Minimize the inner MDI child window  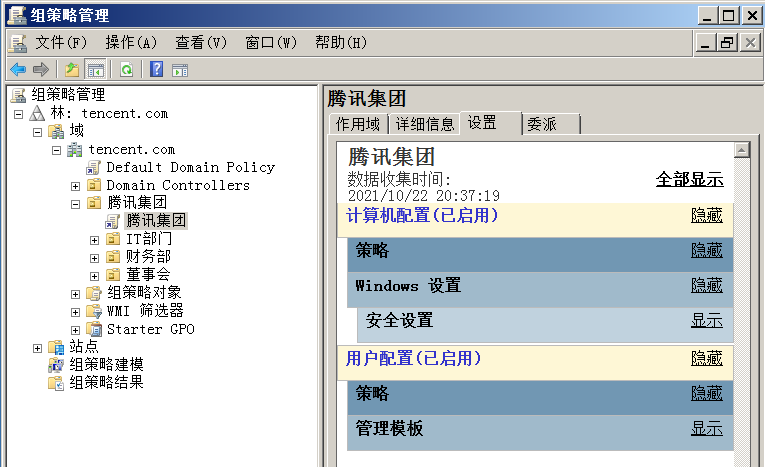point(705,43)
